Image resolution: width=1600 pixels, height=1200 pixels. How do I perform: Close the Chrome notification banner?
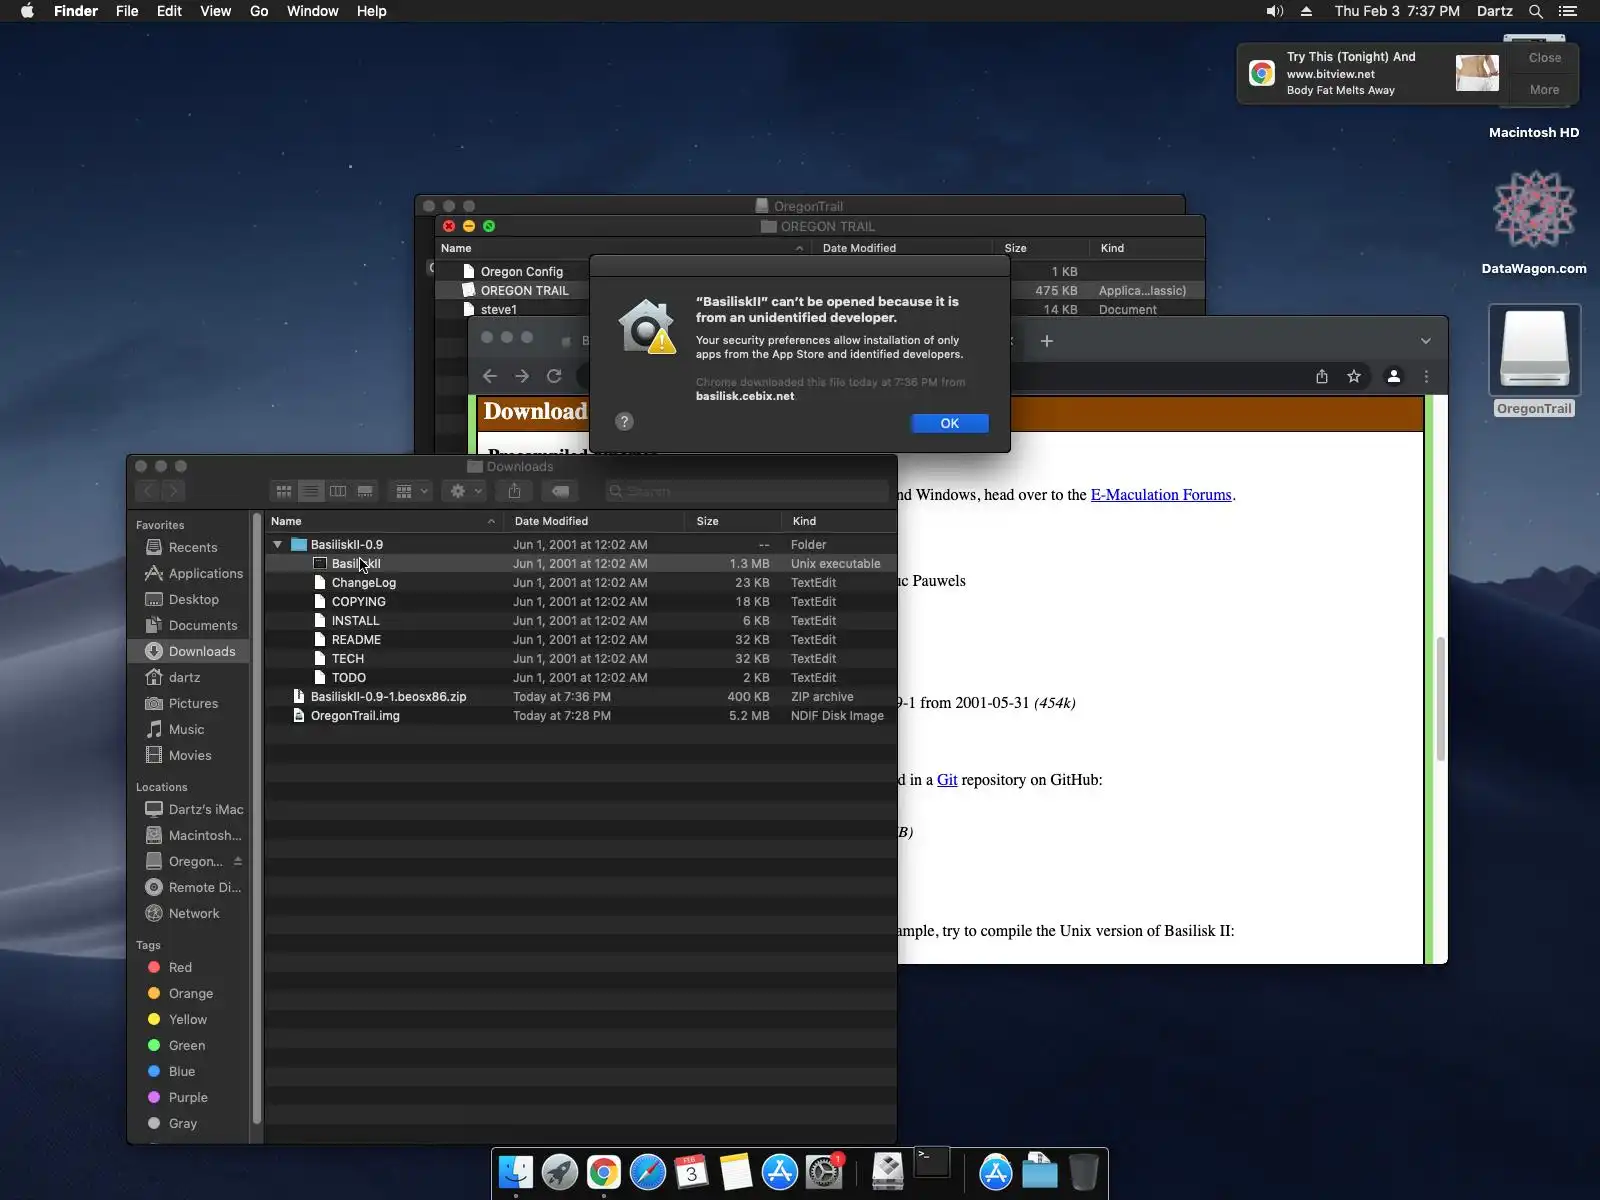pos(1545,58)
